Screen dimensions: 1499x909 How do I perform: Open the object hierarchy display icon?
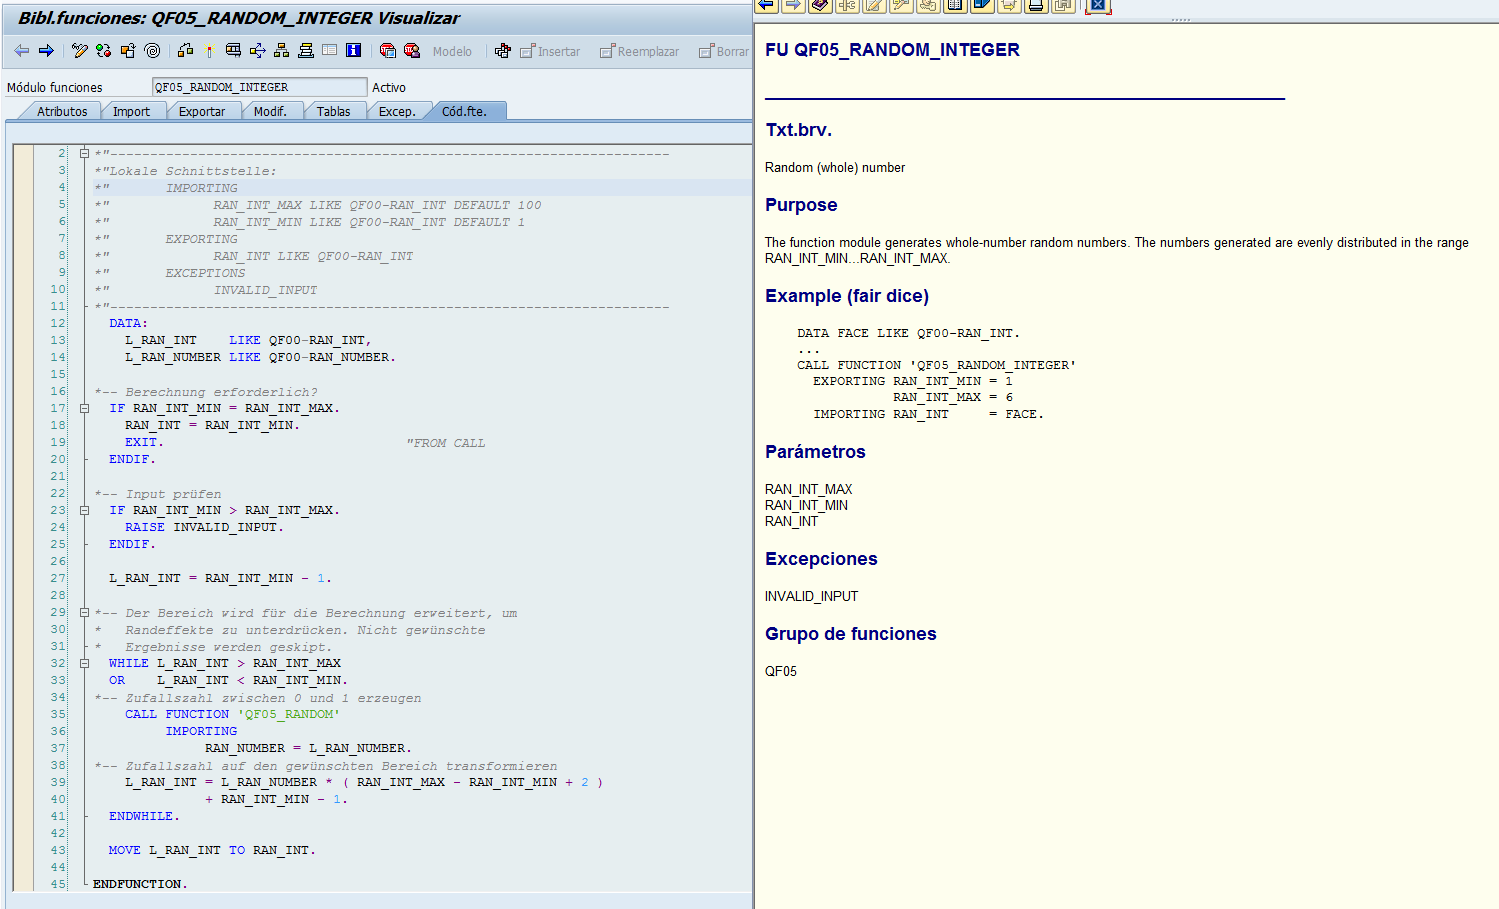(x=281, y=51)
